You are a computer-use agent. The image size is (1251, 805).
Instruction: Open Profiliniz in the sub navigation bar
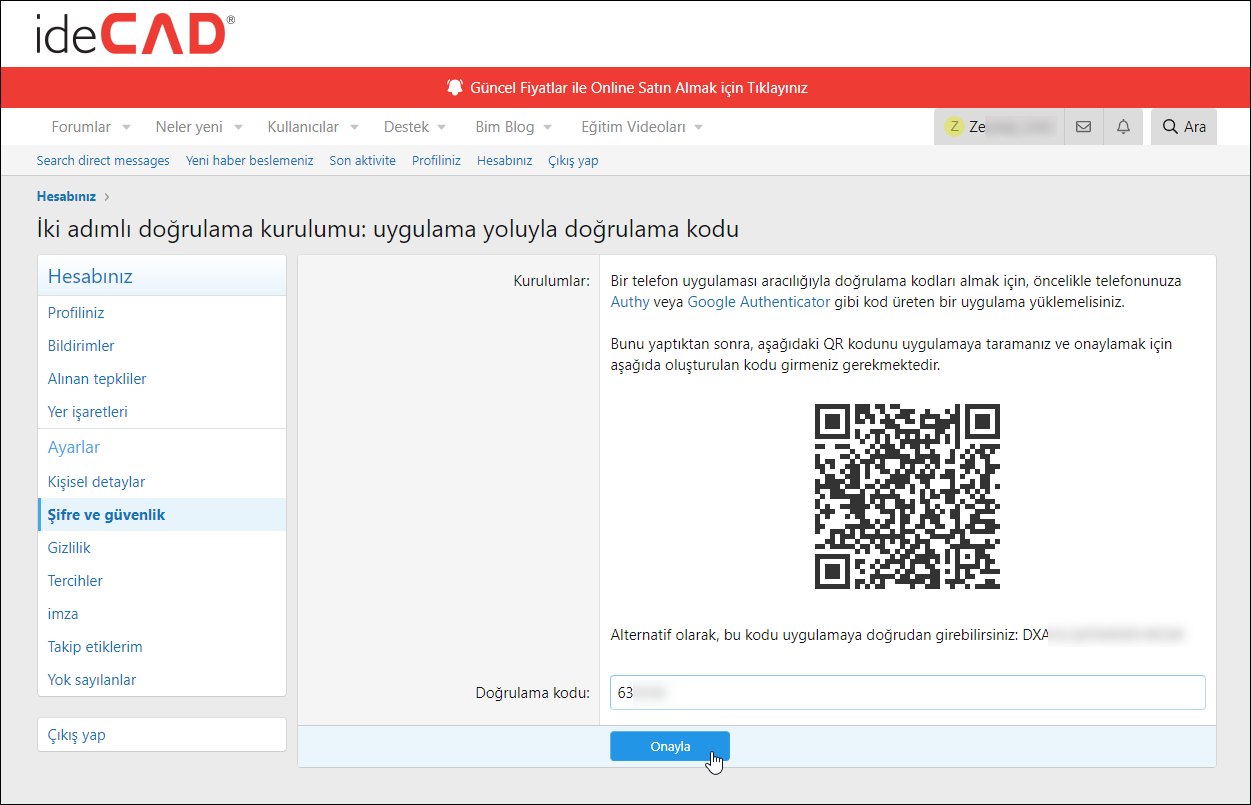click(x=436, y=160)
